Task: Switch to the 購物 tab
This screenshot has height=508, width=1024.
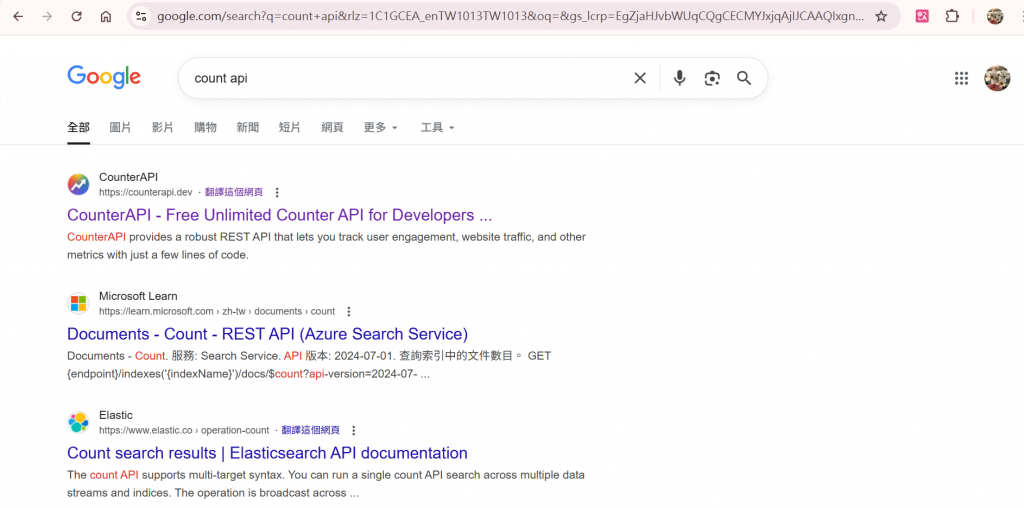Action: (x=205, y=128)
